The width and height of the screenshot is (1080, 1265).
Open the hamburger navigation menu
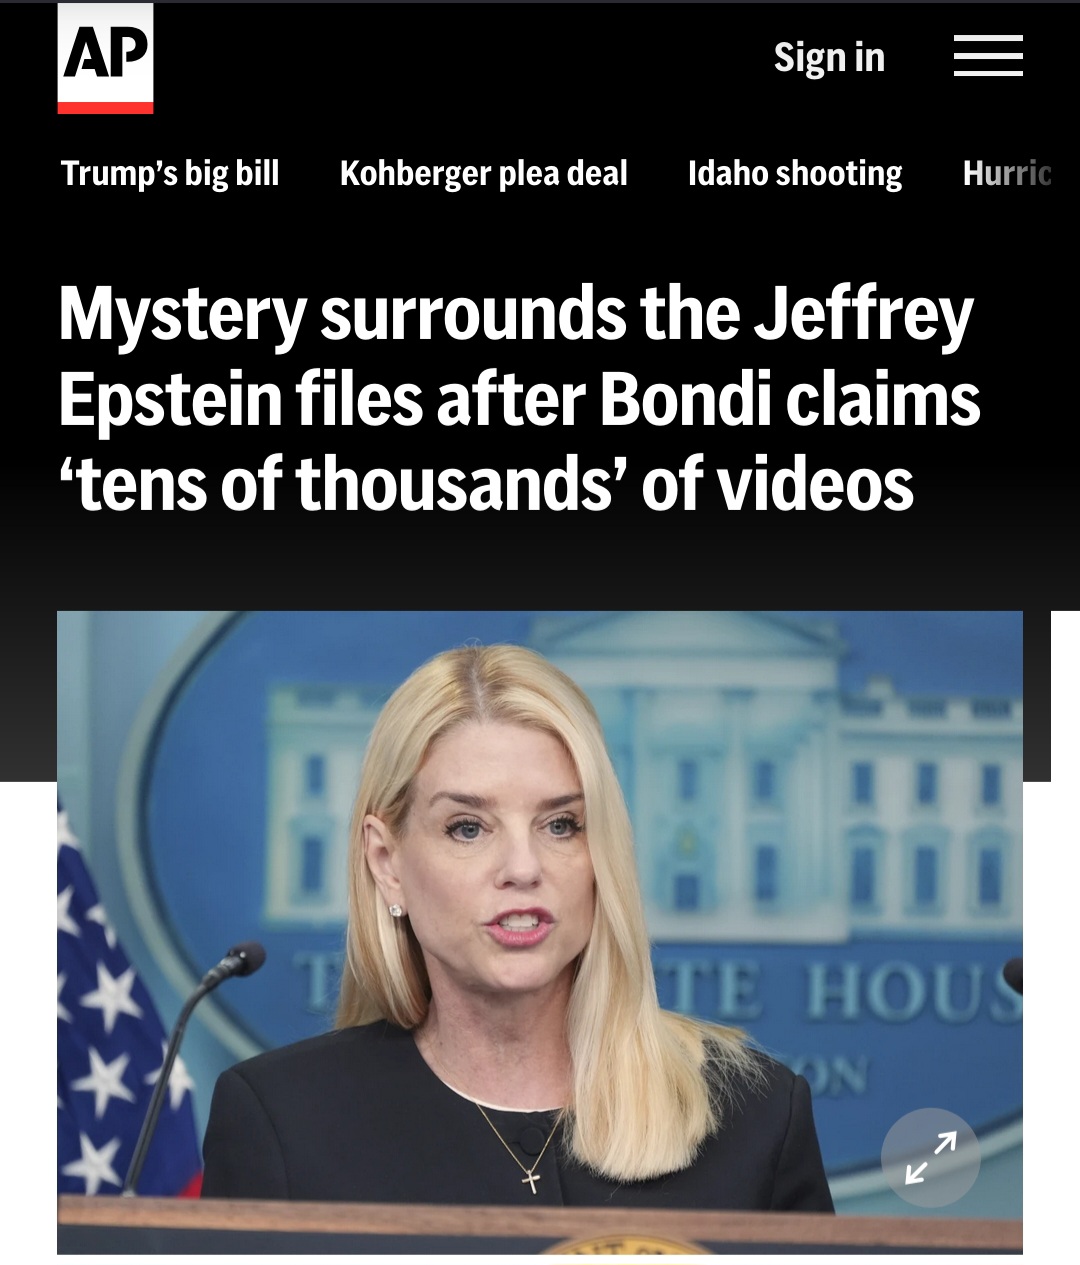(988, 56)
